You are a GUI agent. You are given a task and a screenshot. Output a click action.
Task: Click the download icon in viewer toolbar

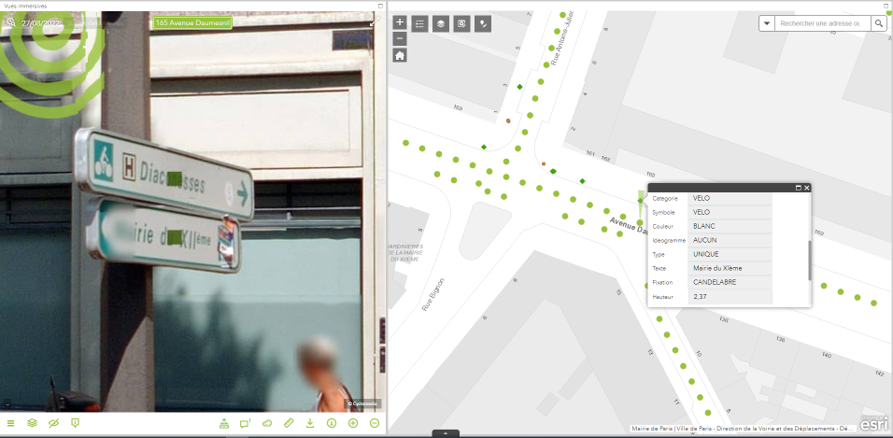pyautogui.click(x=310, y=423)
